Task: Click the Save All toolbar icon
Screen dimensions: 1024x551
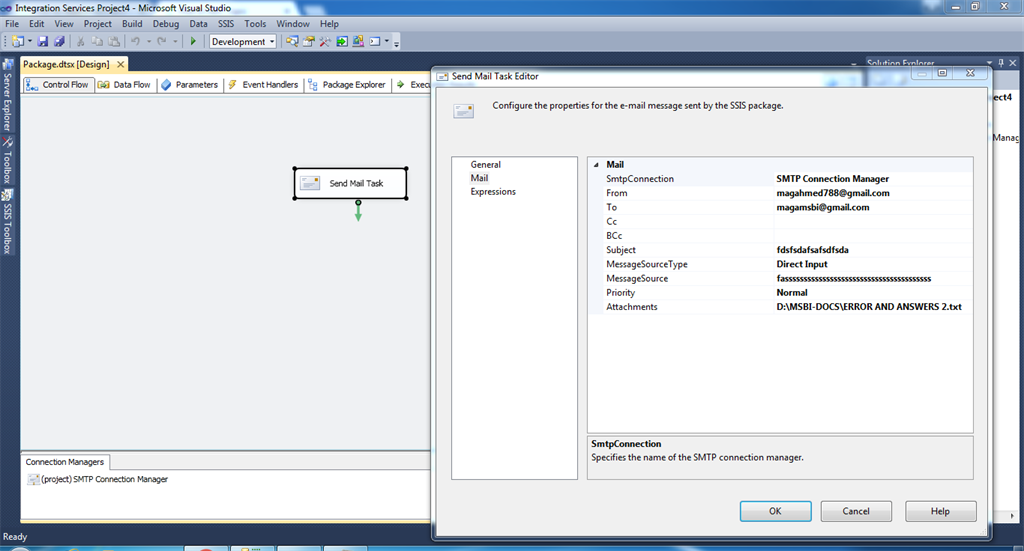Action: tap(59, 41)
